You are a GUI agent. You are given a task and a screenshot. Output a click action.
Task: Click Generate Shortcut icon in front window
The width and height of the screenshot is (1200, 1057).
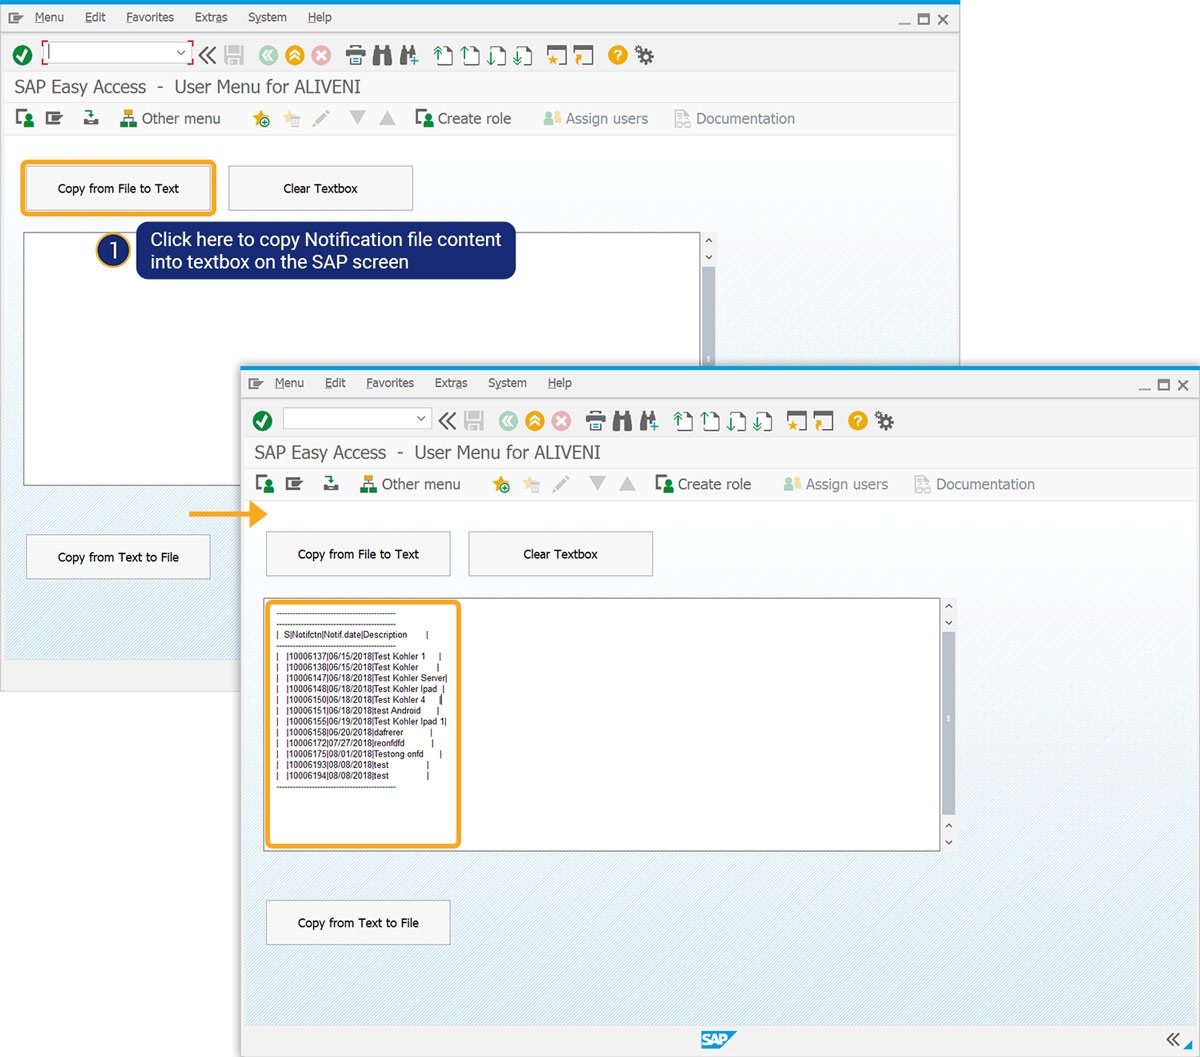point(823,421)
